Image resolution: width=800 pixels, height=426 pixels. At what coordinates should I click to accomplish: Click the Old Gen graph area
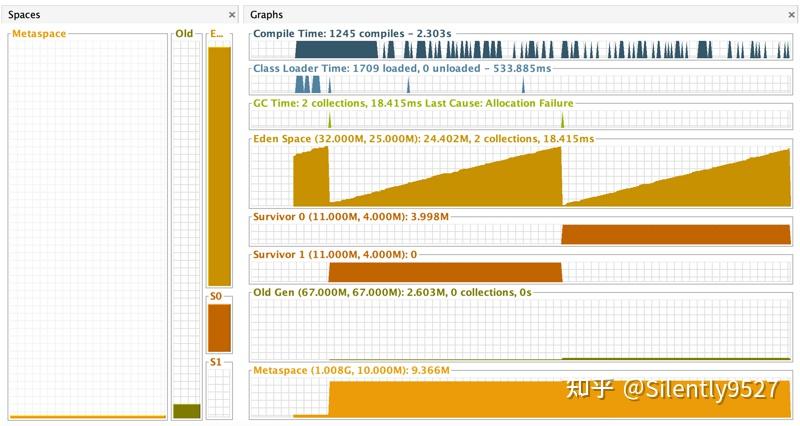pos(520,330)
